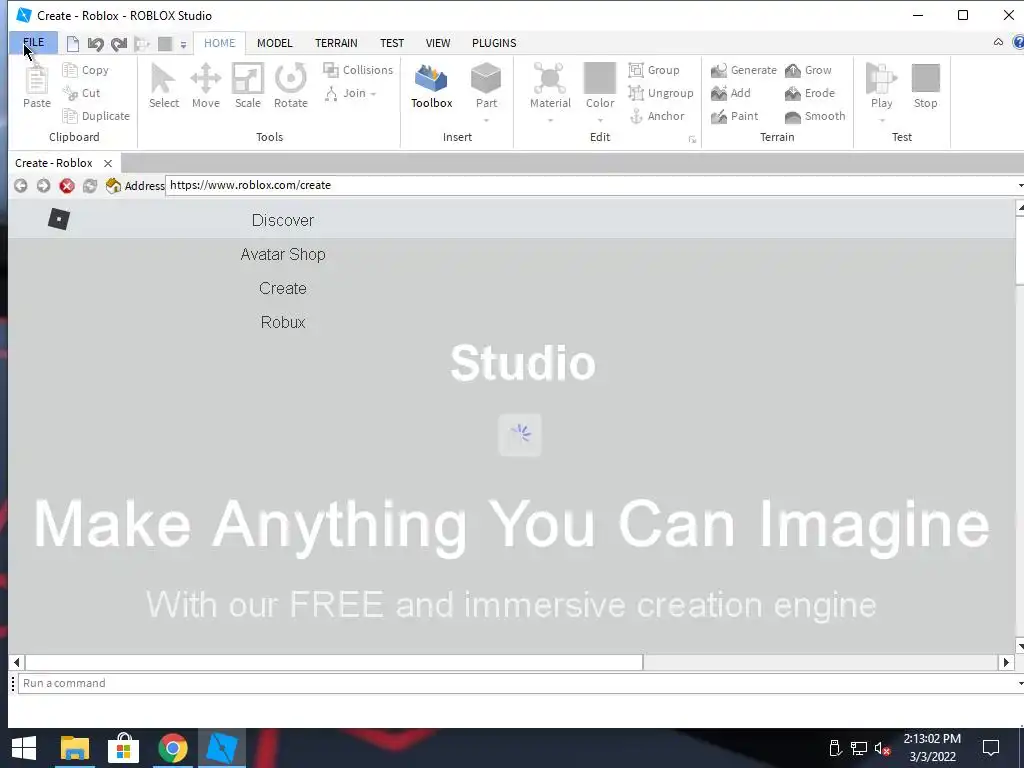Click the Roblox logo on webpage
Screen dimensions: 1024x768
(x=59, y=219)
